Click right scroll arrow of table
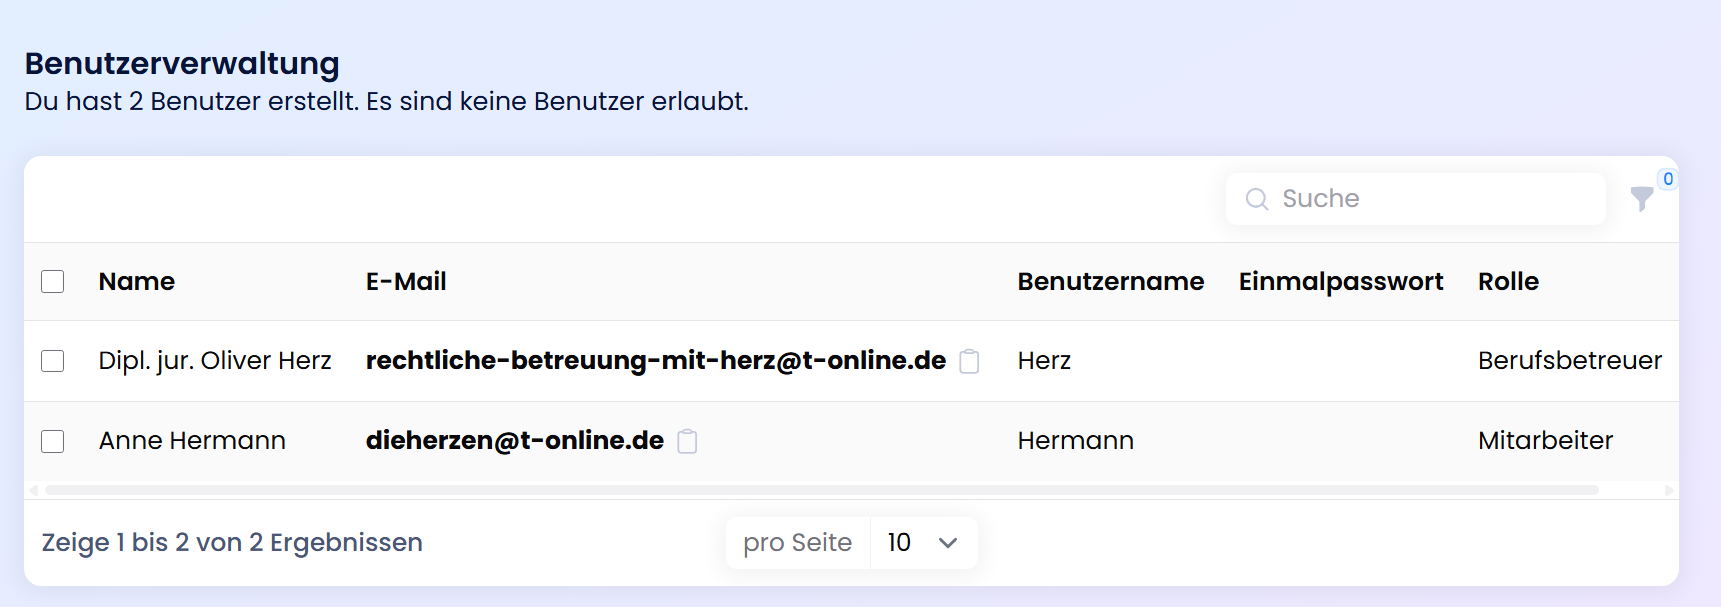The image size is (1721, 607). coord(1669,490)
